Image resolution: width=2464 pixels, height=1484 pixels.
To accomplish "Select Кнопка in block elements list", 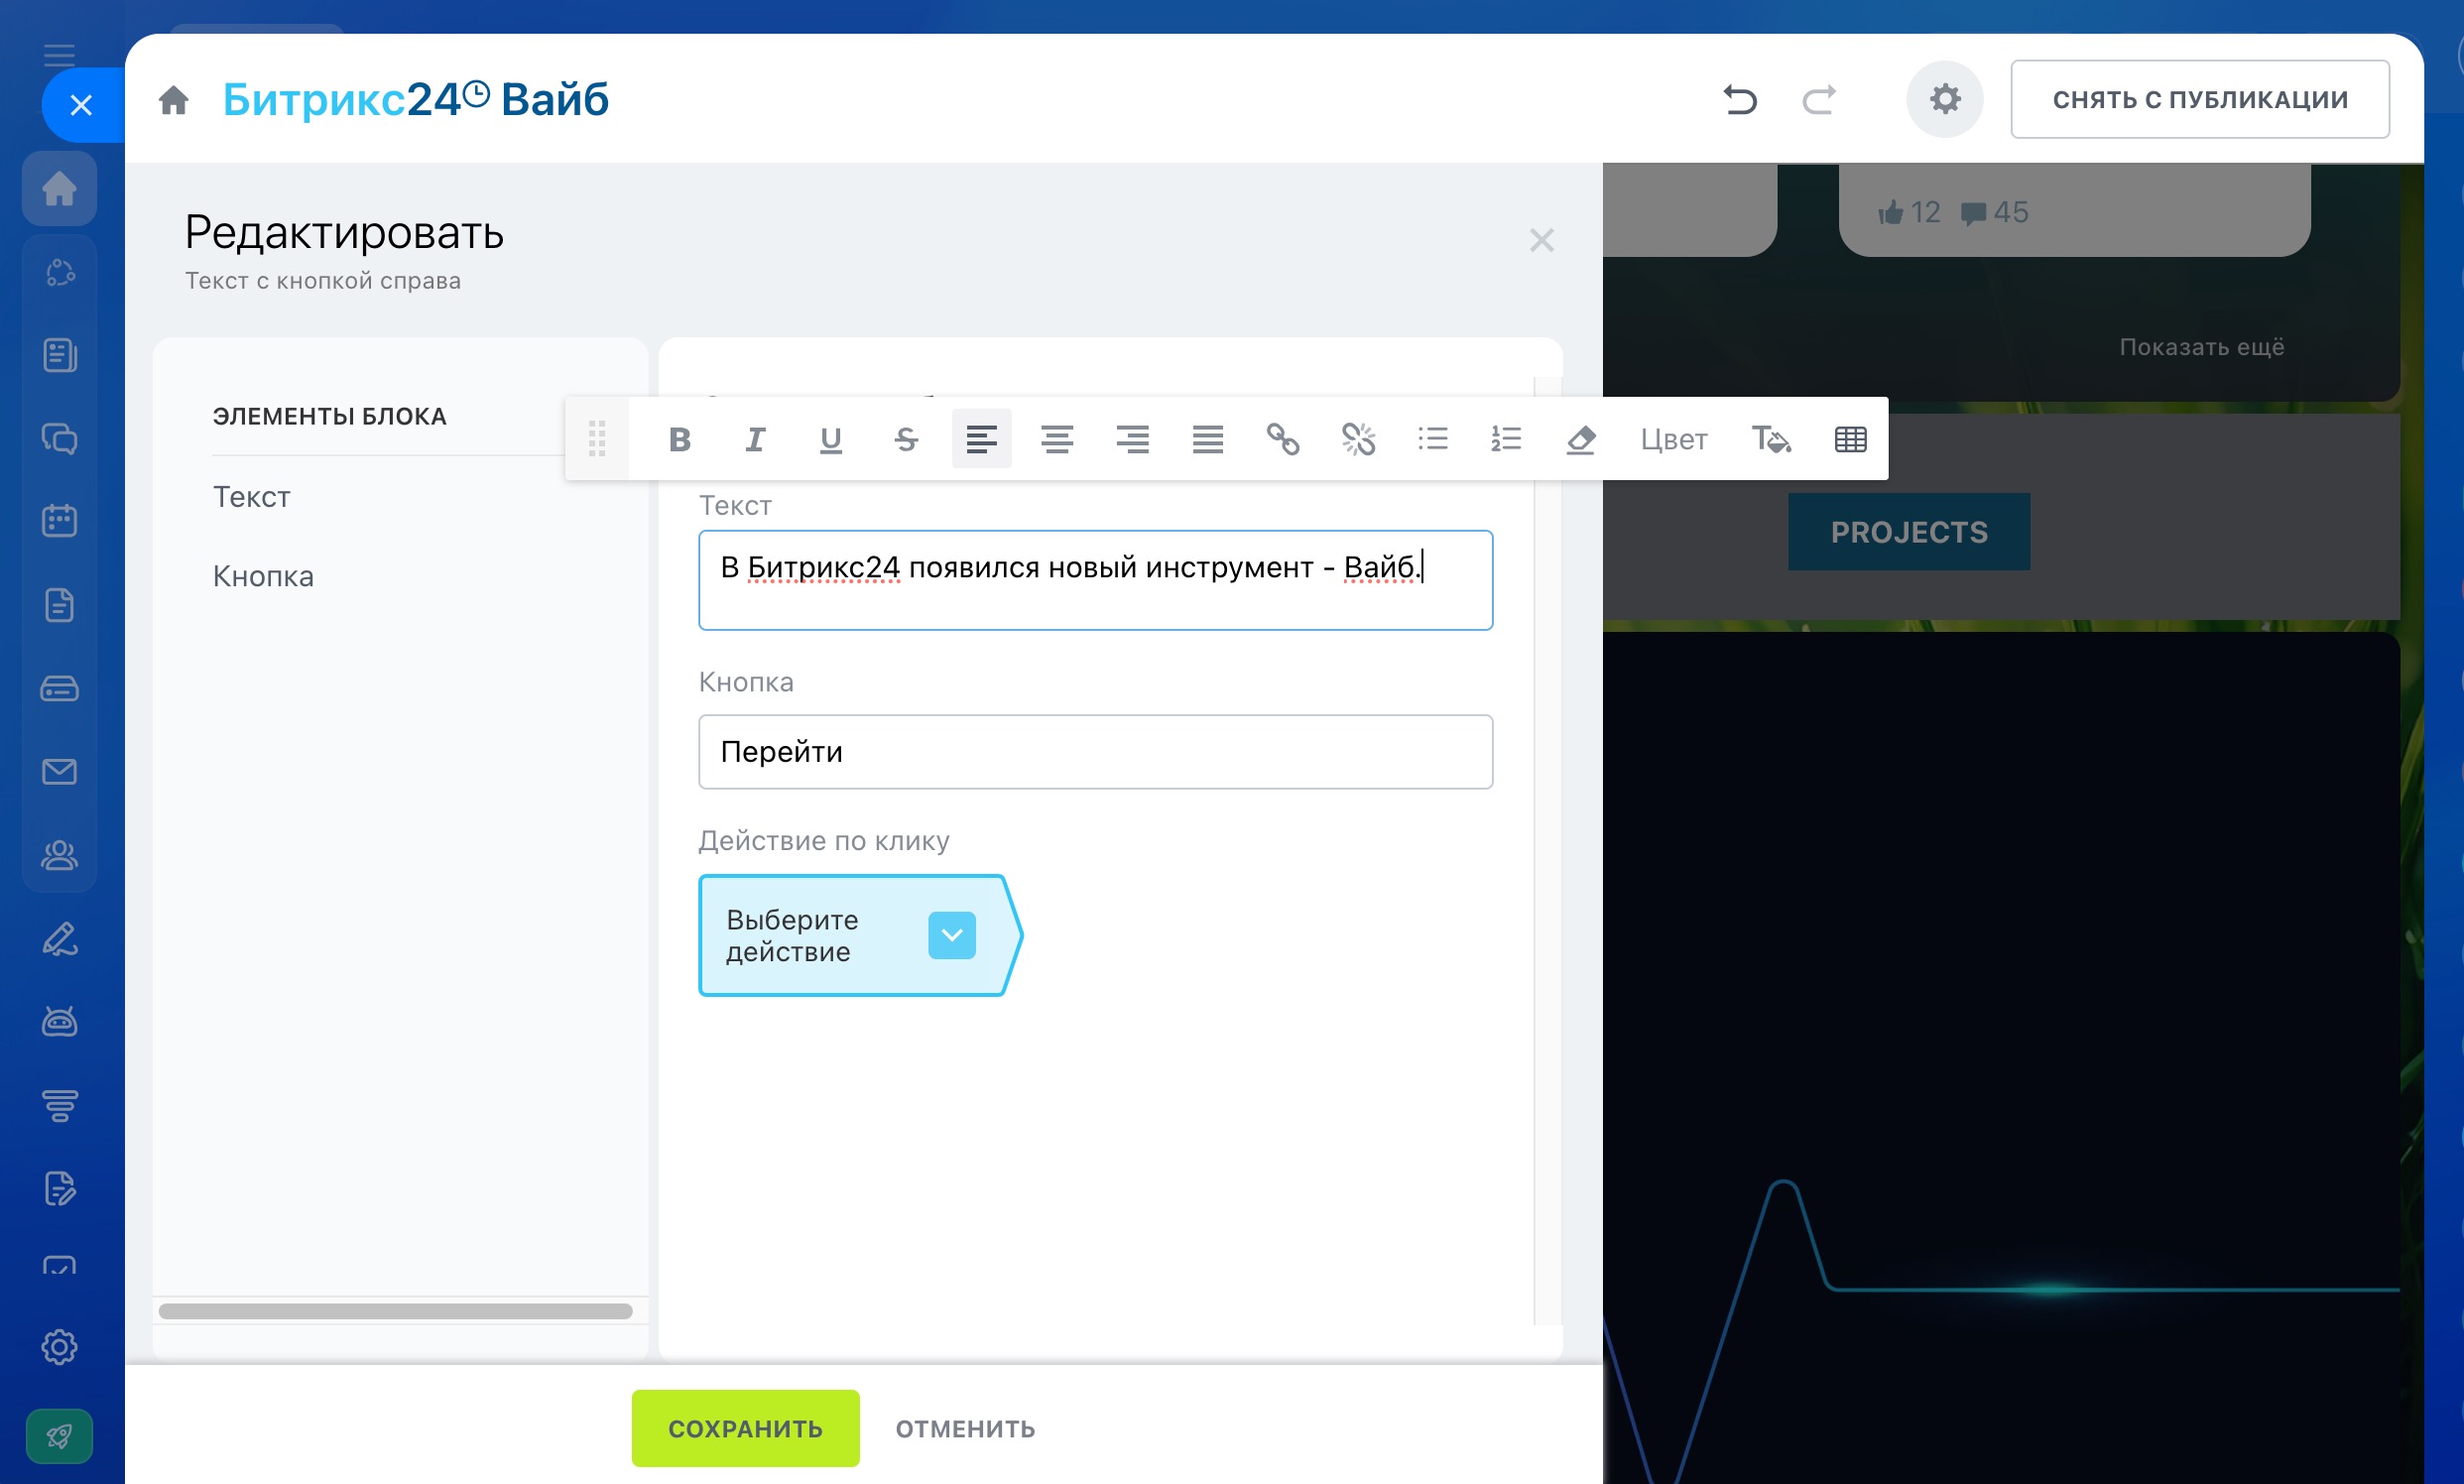I will [x=263, y=576].
